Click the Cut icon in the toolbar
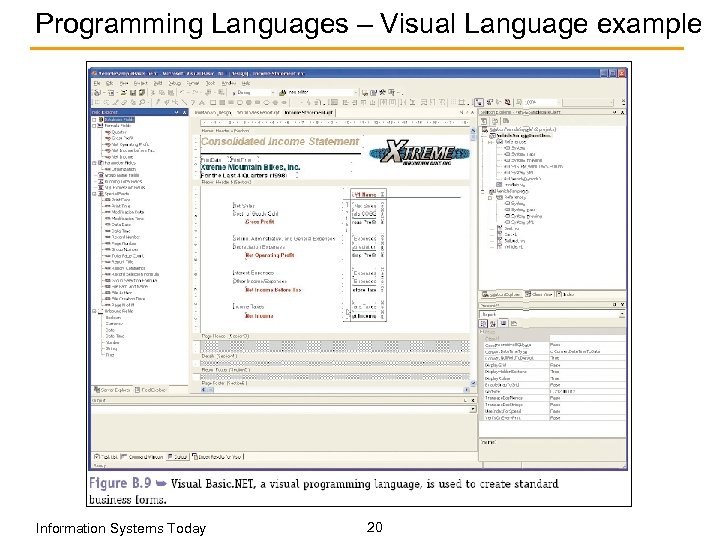Screen dimensions: 720x540 click(x=153, y=93)
